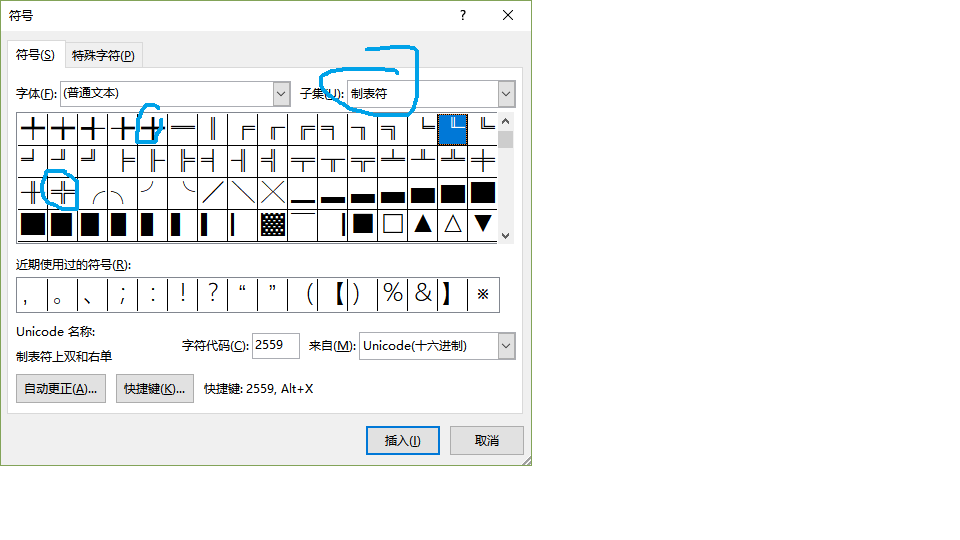Image resolution: width=960 pixels, height=540 pixels.
Task: Pick the ampersand in recent symbols
Action: click(422, 294)
